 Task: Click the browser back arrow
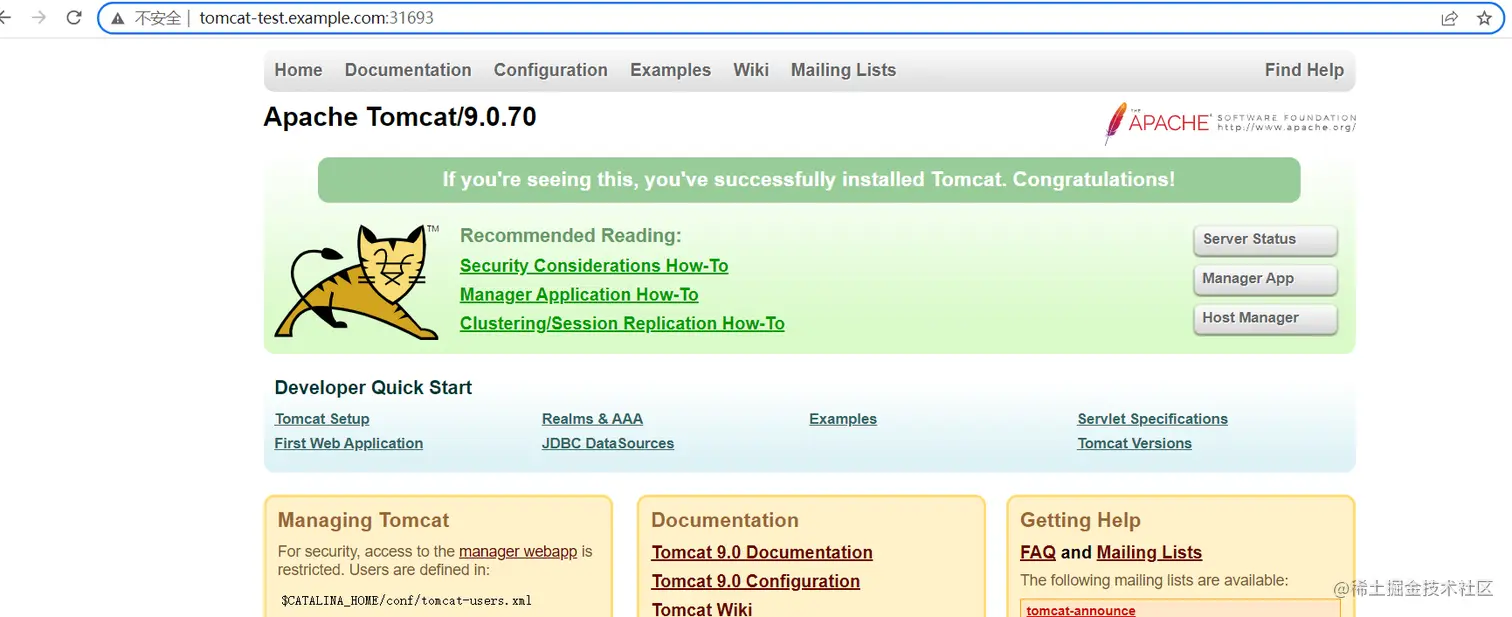coord(5,18)
